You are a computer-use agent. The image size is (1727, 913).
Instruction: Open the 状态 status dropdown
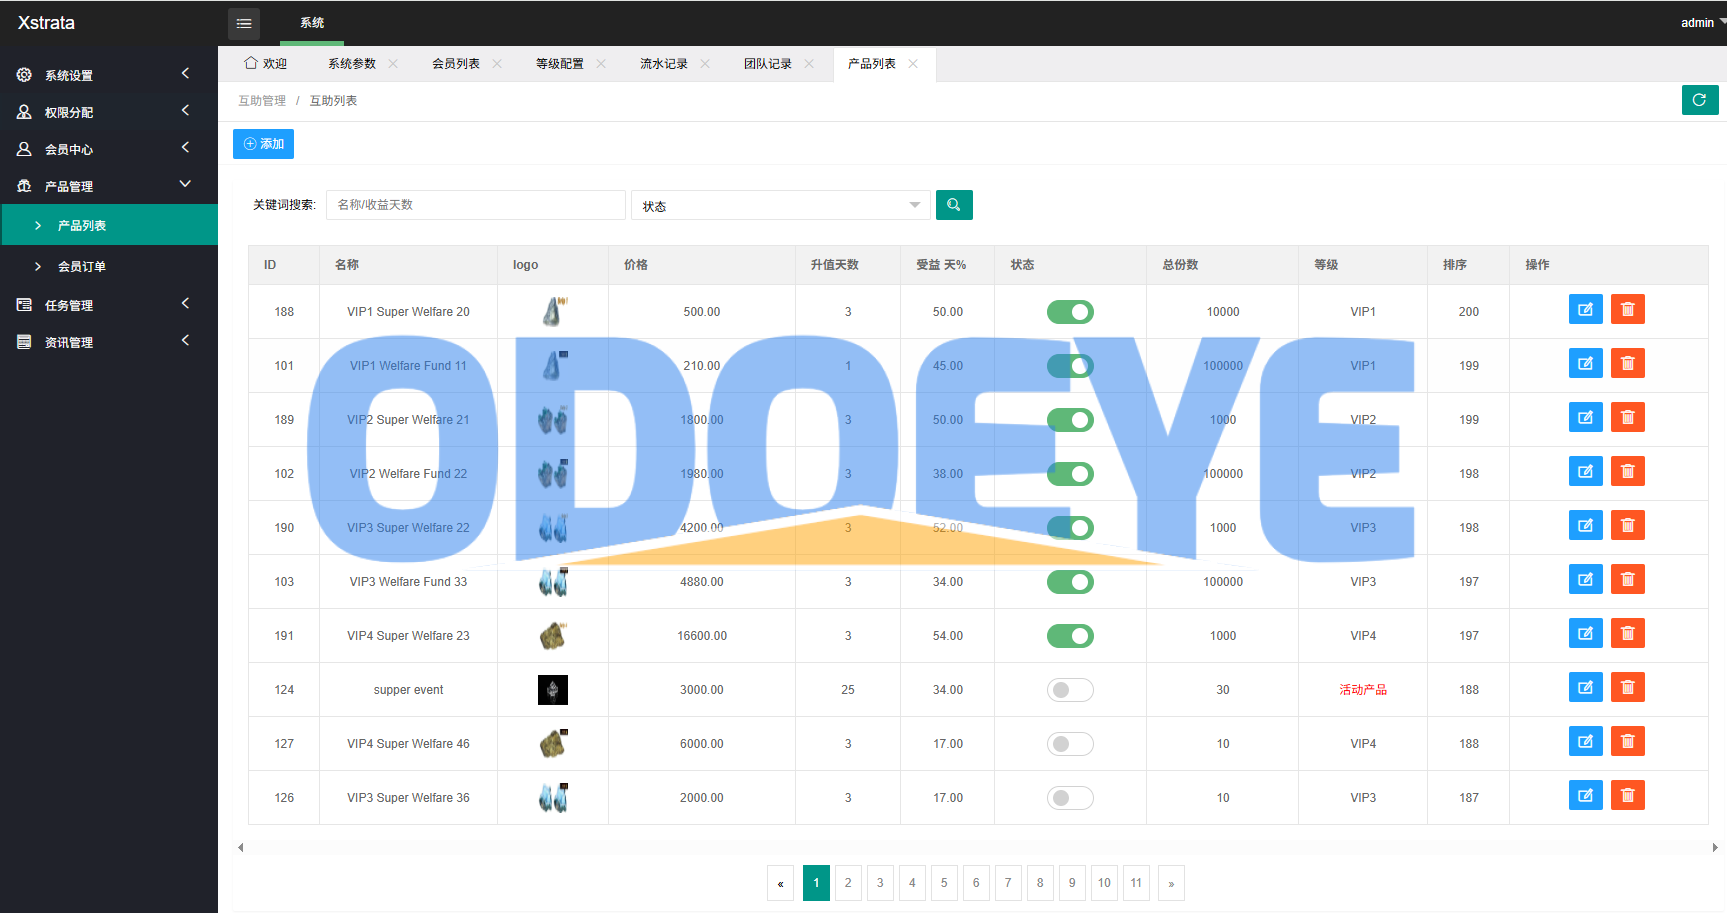[780, 206]
